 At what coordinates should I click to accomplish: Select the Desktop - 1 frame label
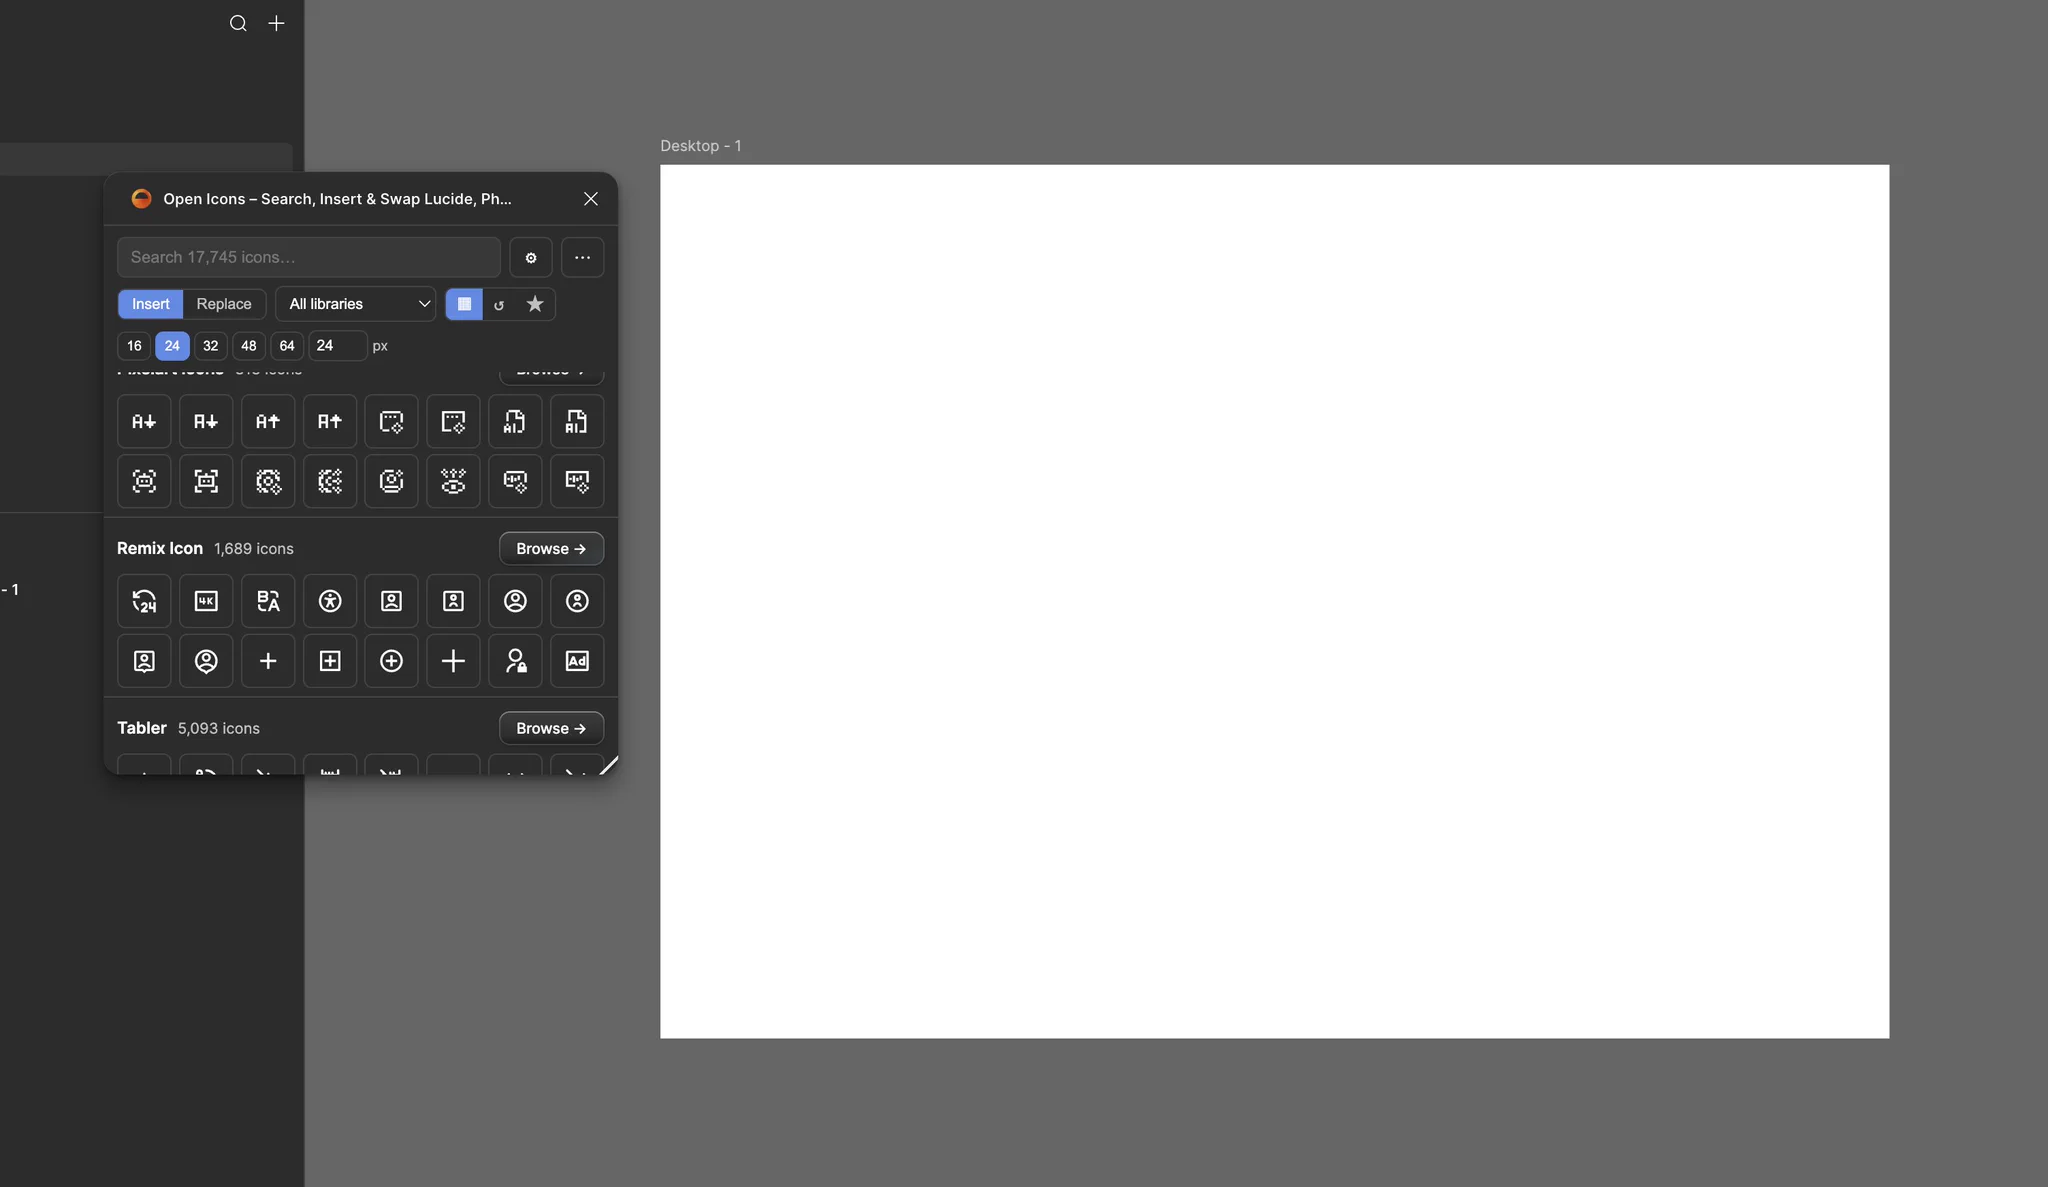point(701,146)
